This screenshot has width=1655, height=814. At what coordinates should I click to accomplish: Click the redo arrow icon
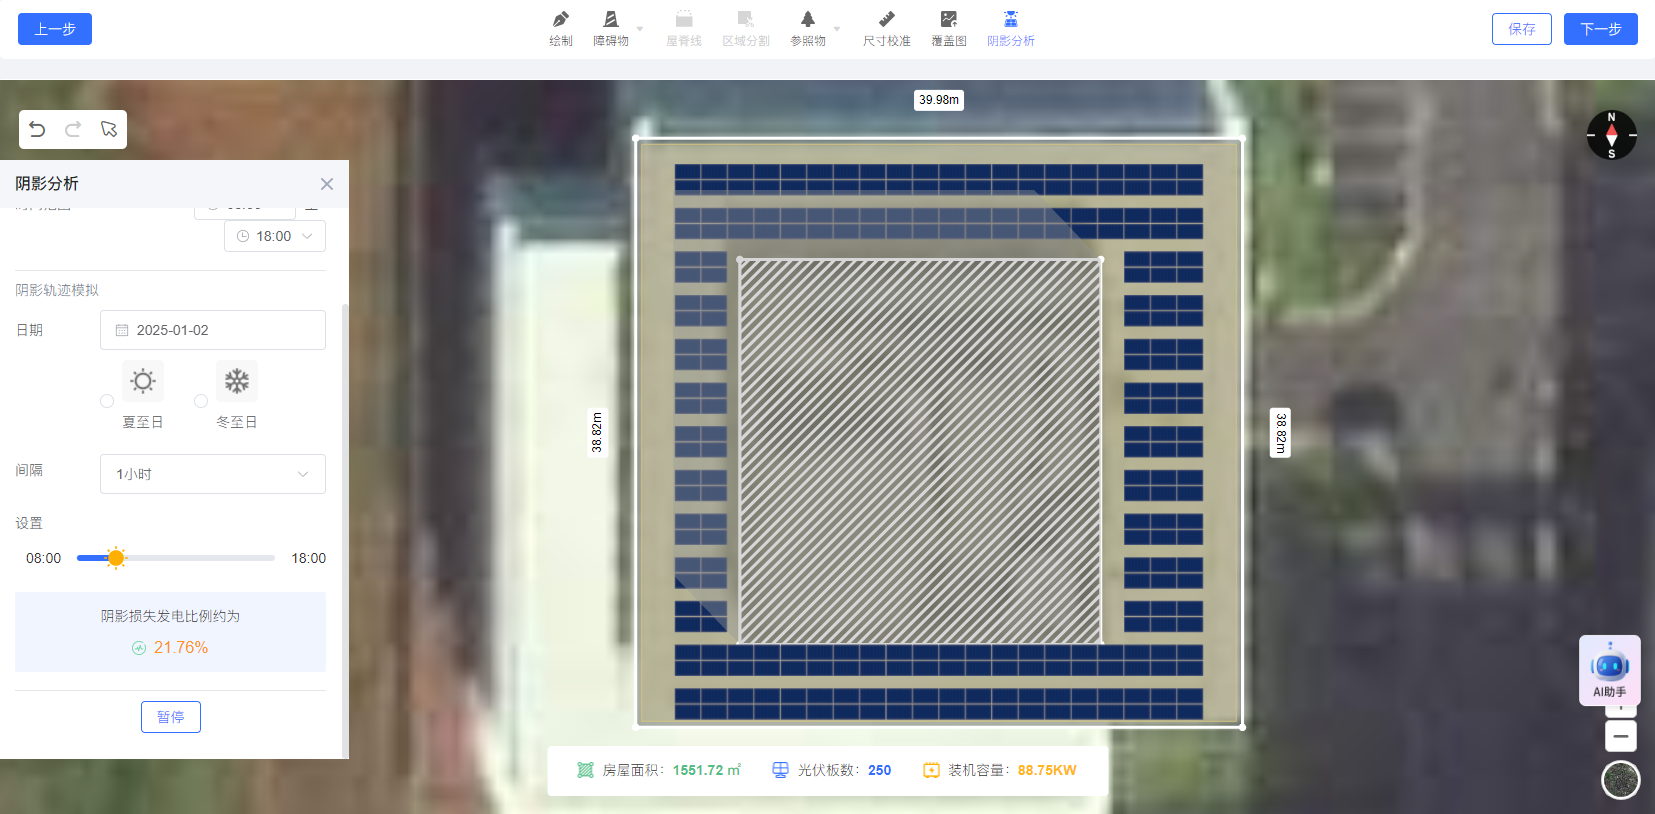point(73,129)
